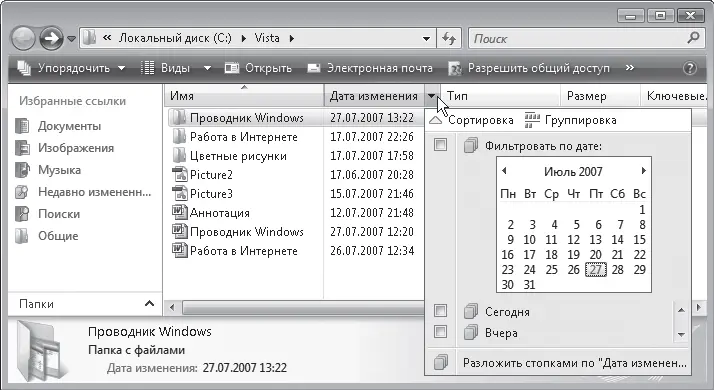Select the Picture3 file icon

point(179,194)
